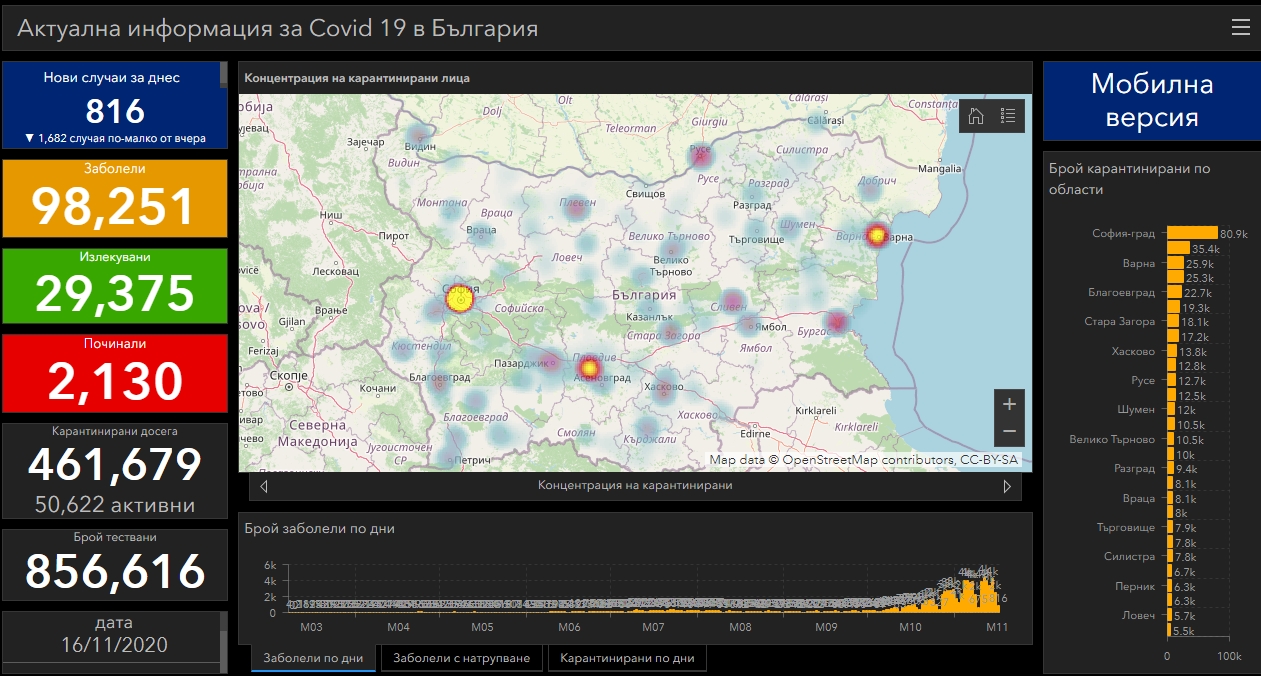Open the hamburger menu in the header

1240,27
